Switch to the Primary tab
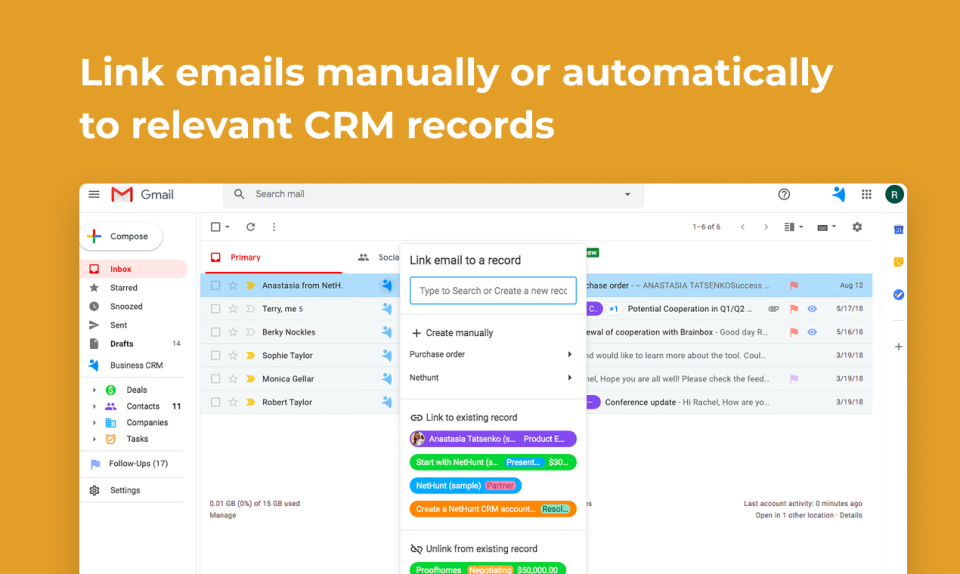The width and height of the screenshot is (960, 574). (x=245, y=258)
